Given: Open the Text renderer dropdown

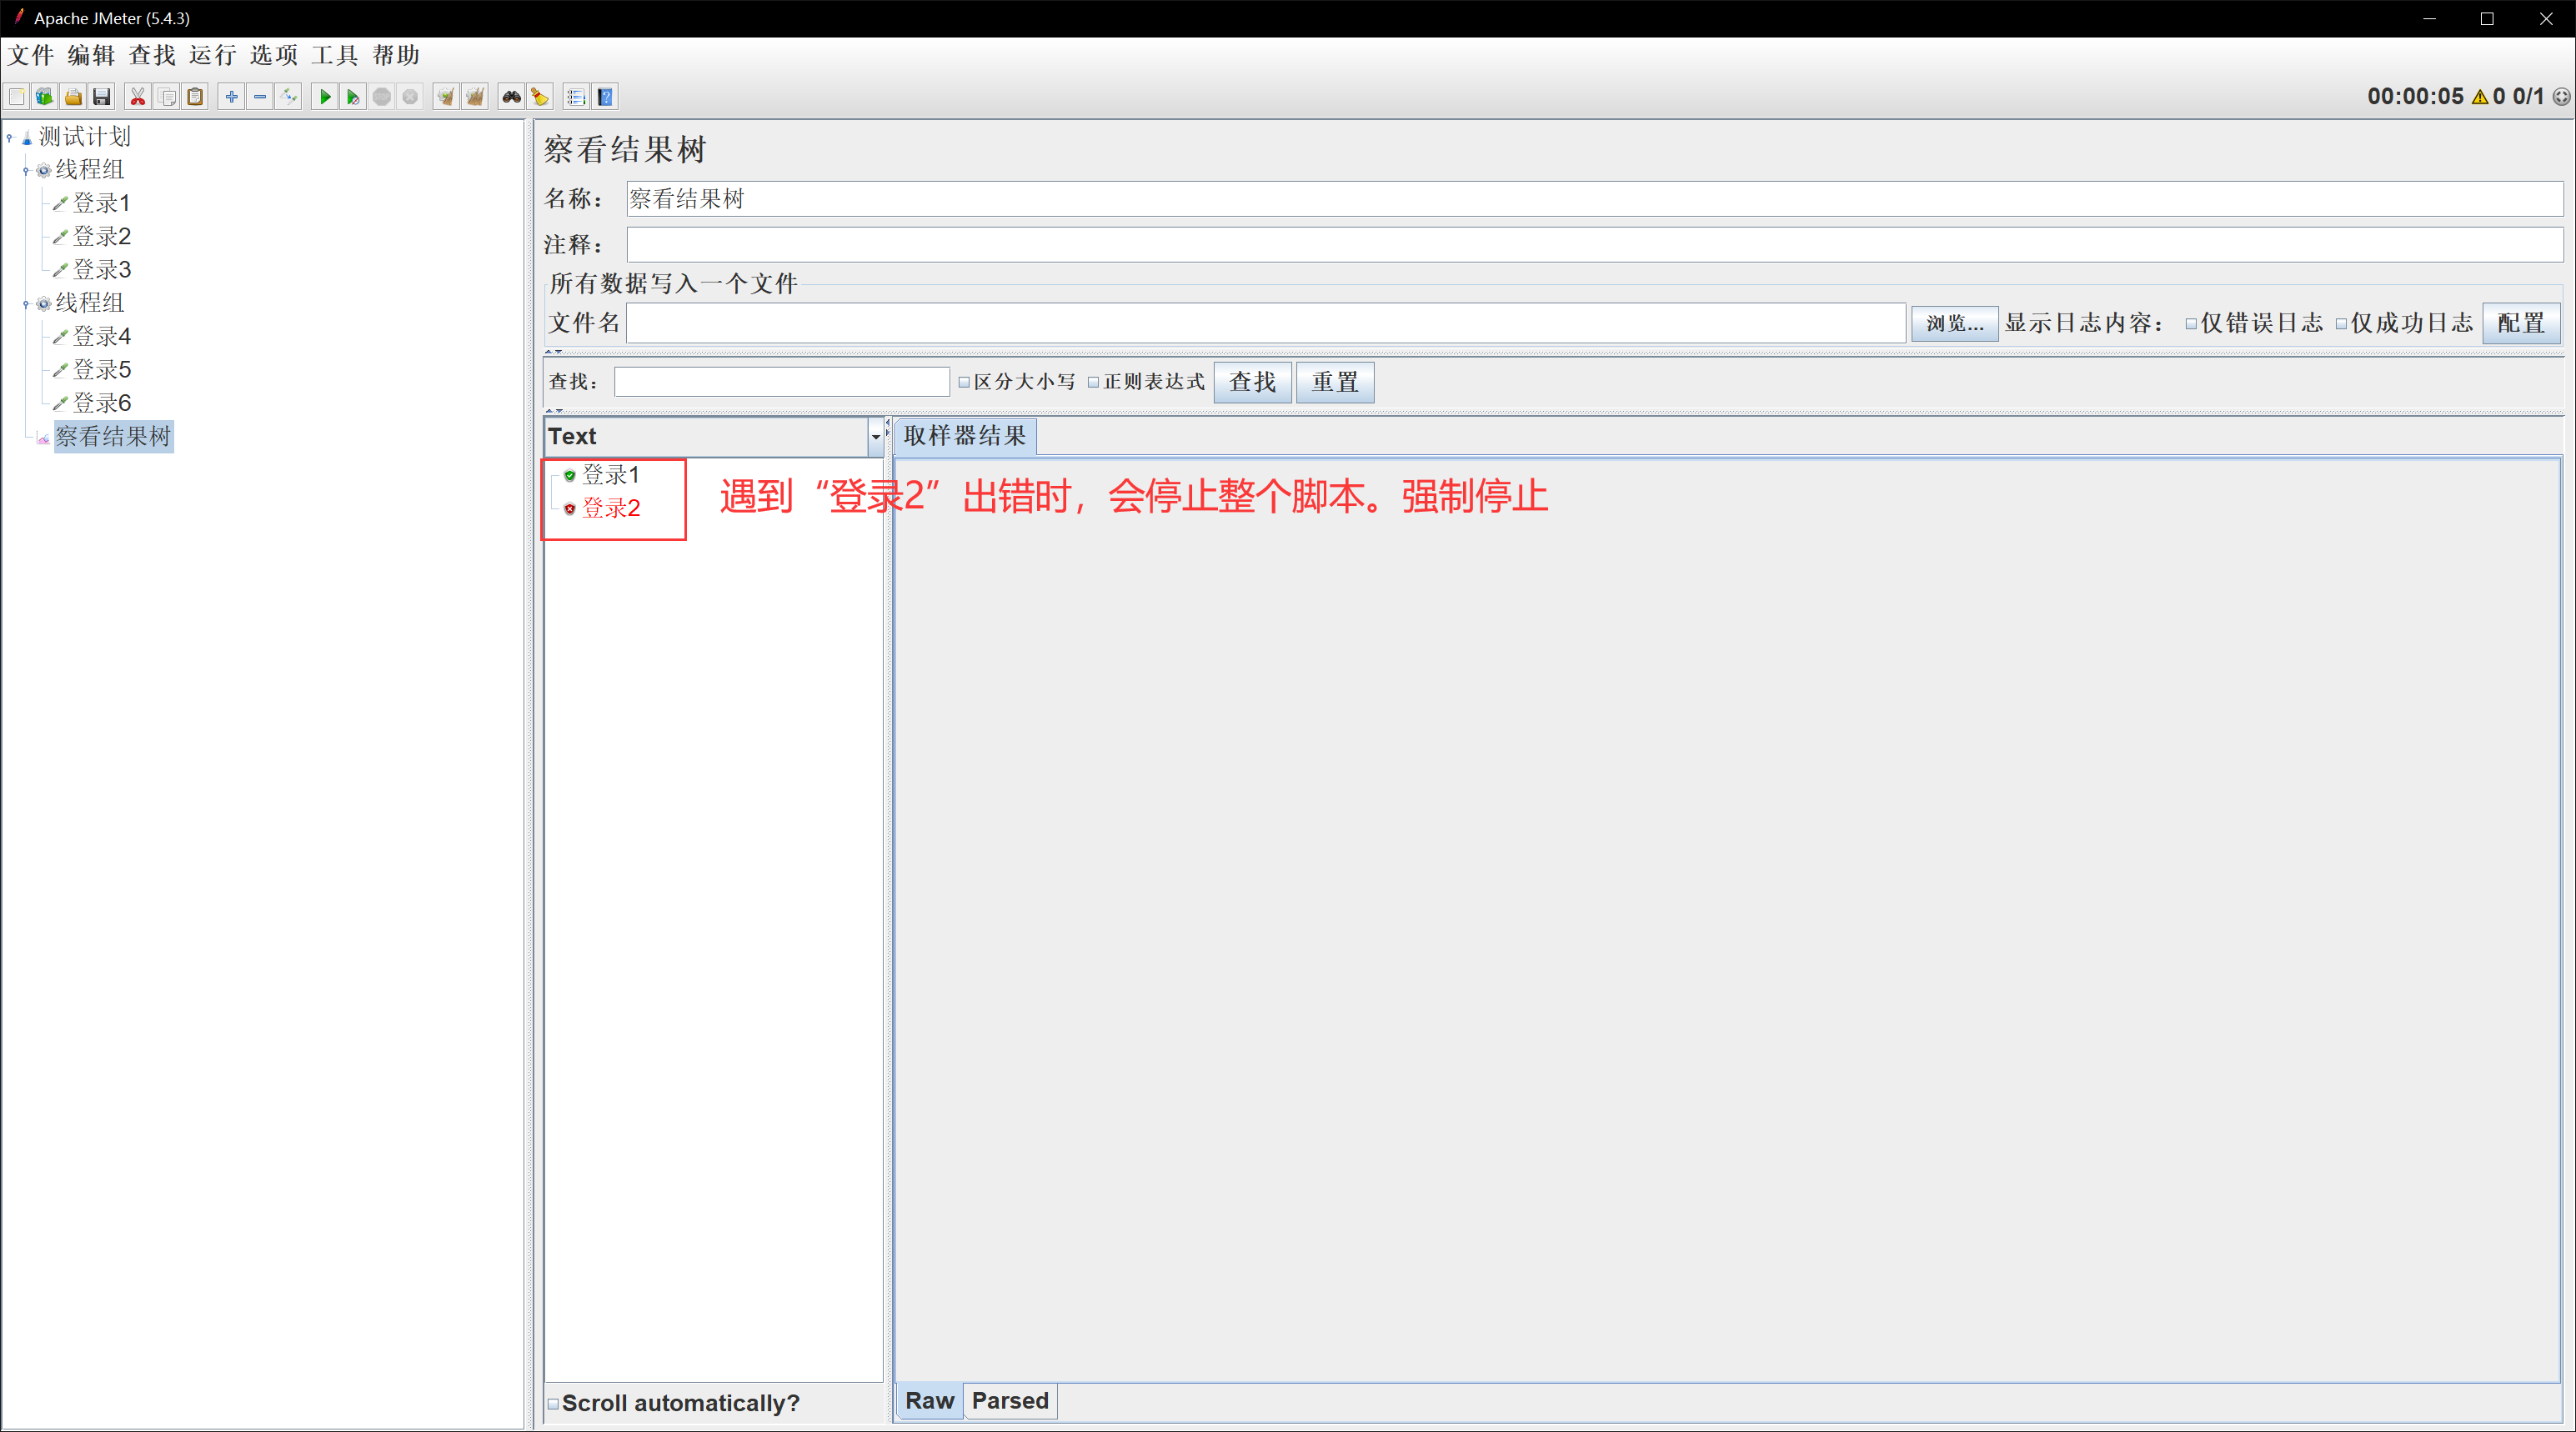Looking at the screenshot, I should [x=875, y=436].
